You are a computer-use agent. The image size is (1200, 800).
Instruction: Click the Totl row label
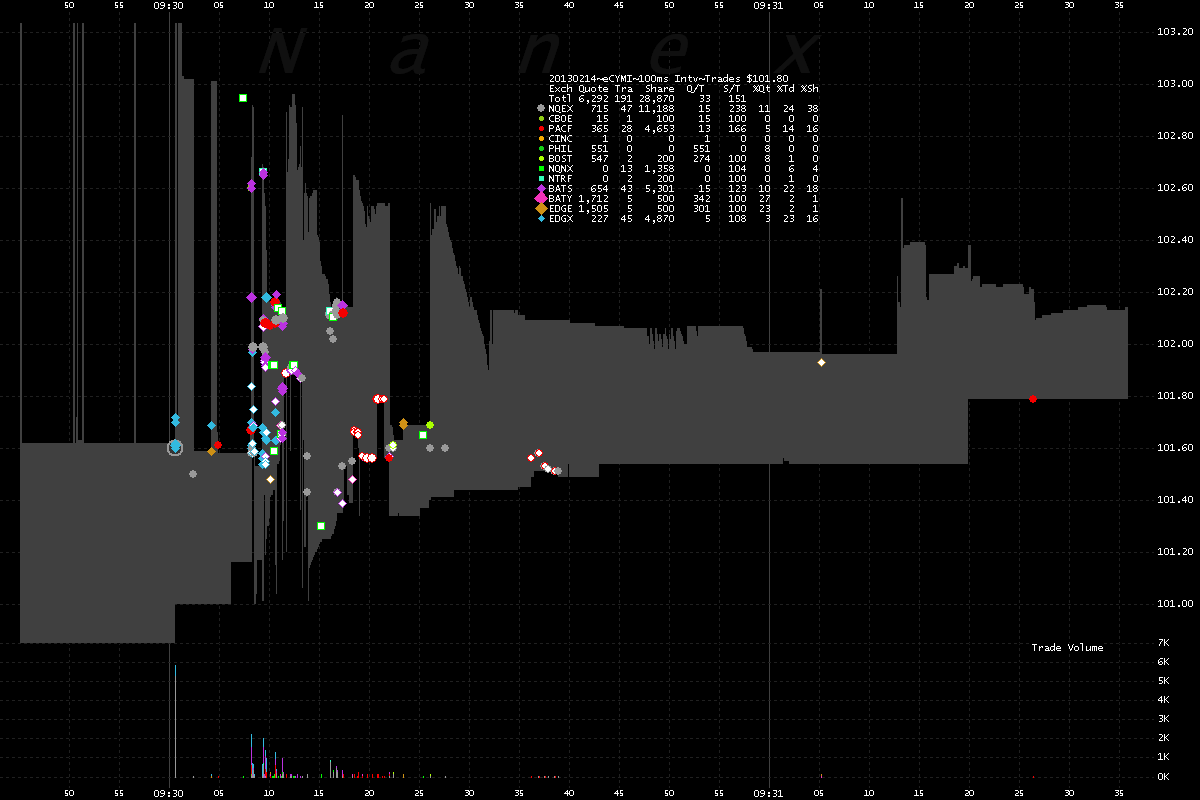pyautogui.click(x=561, y=98)
